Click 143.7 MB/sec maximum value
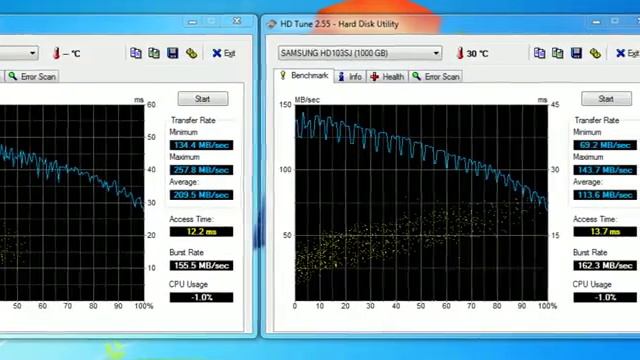 coord(605,170)
